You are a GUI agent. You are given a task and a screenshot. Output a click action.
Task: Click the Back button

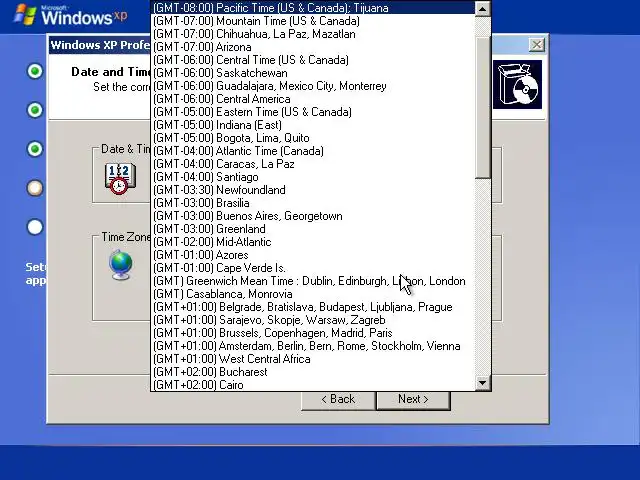pyautogui.click(x=338, y=400)
